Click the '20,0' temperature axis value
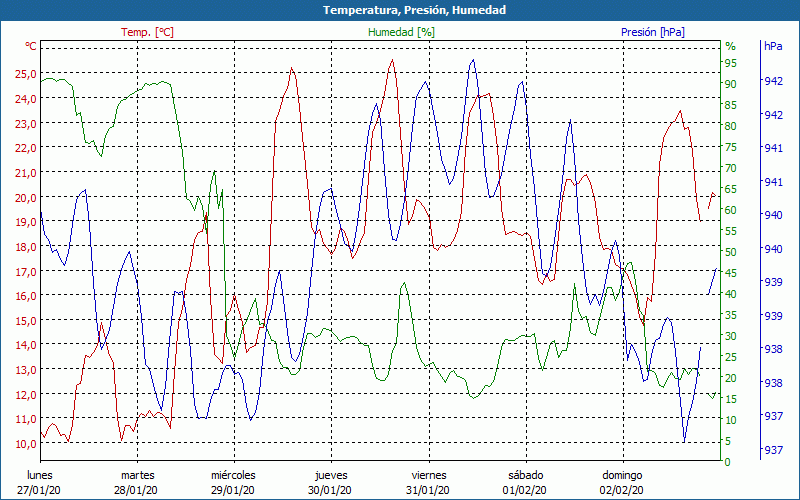Screen dimensions: 800x500 26,197
